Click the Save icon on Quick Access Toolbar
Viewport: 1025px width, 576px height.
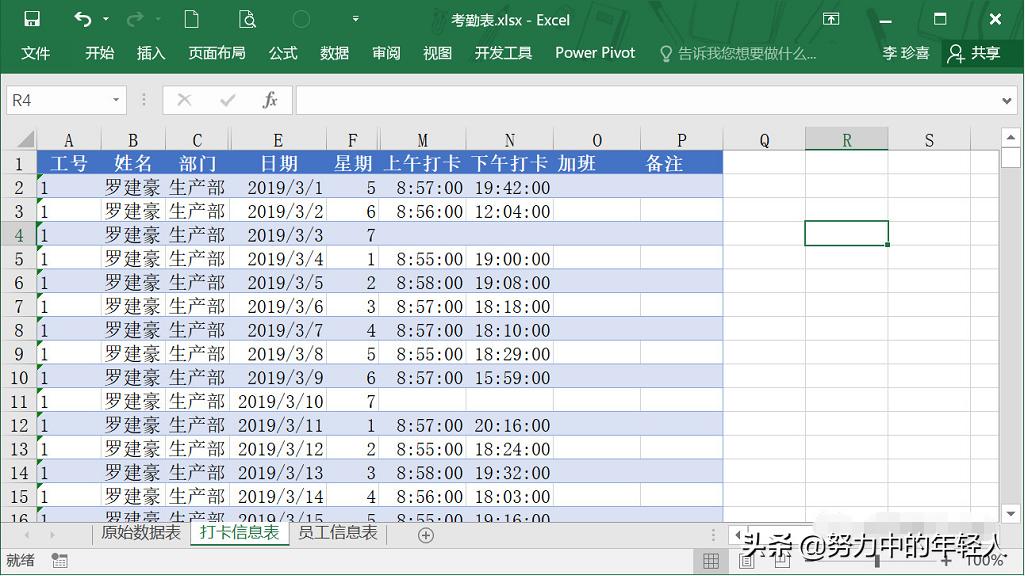[33, 17]
